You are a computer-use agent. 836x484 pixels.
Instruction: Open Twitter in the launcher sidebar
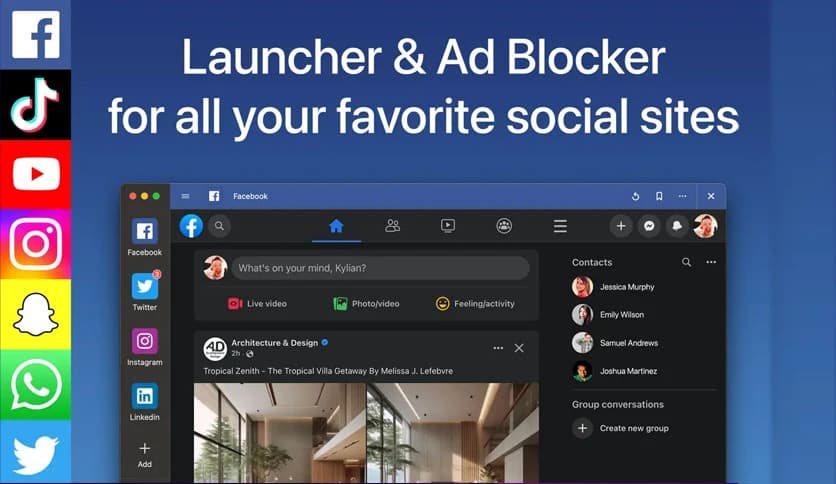pos(144,292)
